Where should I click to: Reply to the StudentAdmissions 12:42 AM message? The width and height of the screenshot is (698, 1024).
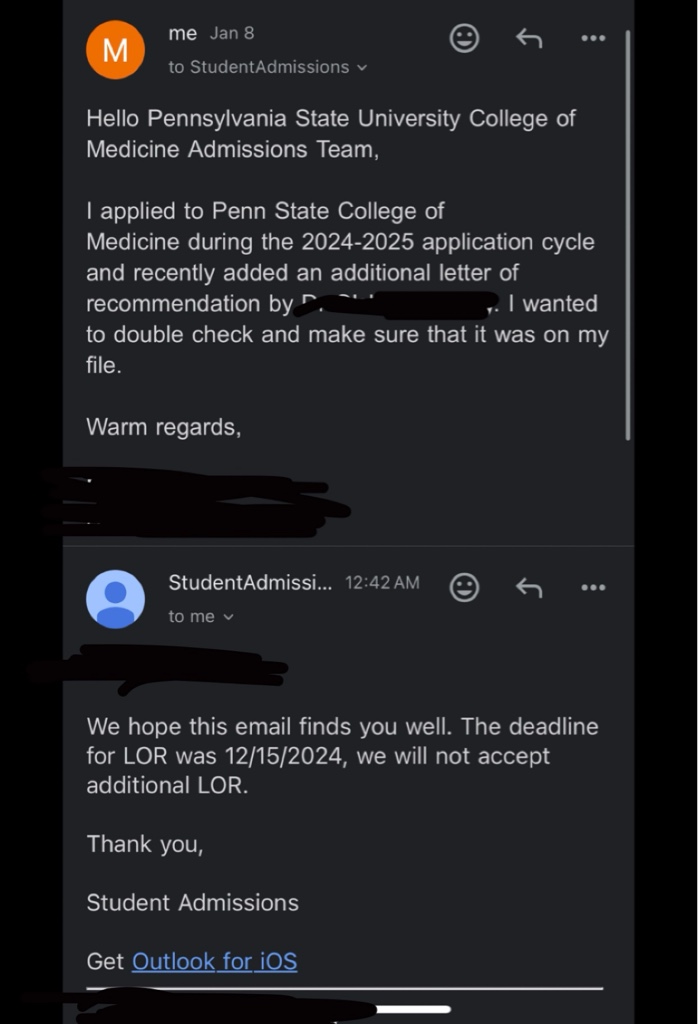(x=529, y=588)
